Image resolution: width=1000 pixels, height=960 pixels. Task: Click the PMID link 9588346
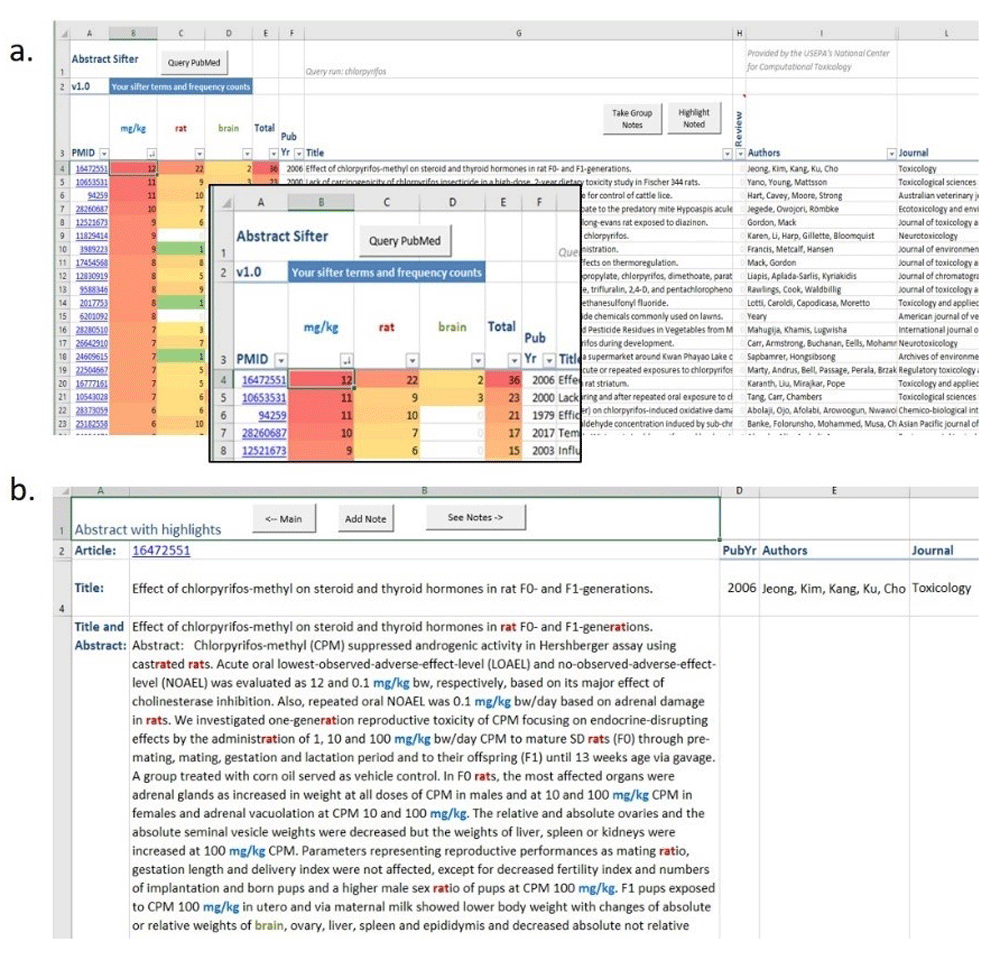click(94, 290)
